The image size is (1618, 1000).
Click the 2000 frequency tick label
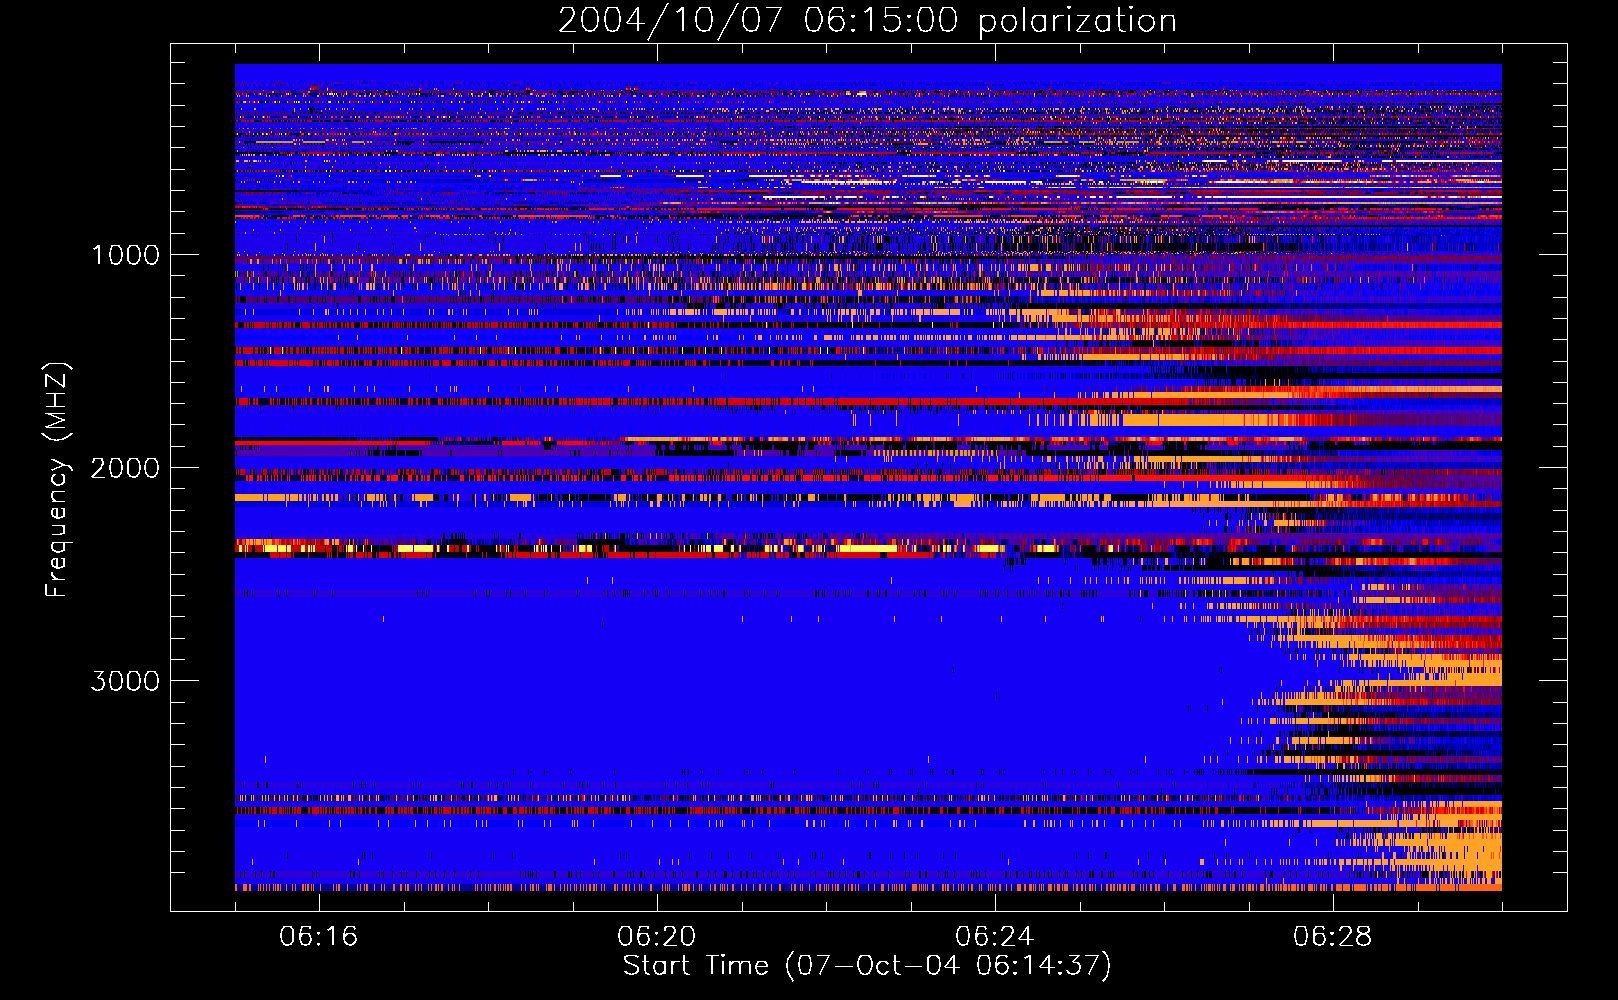click(125, 468)
